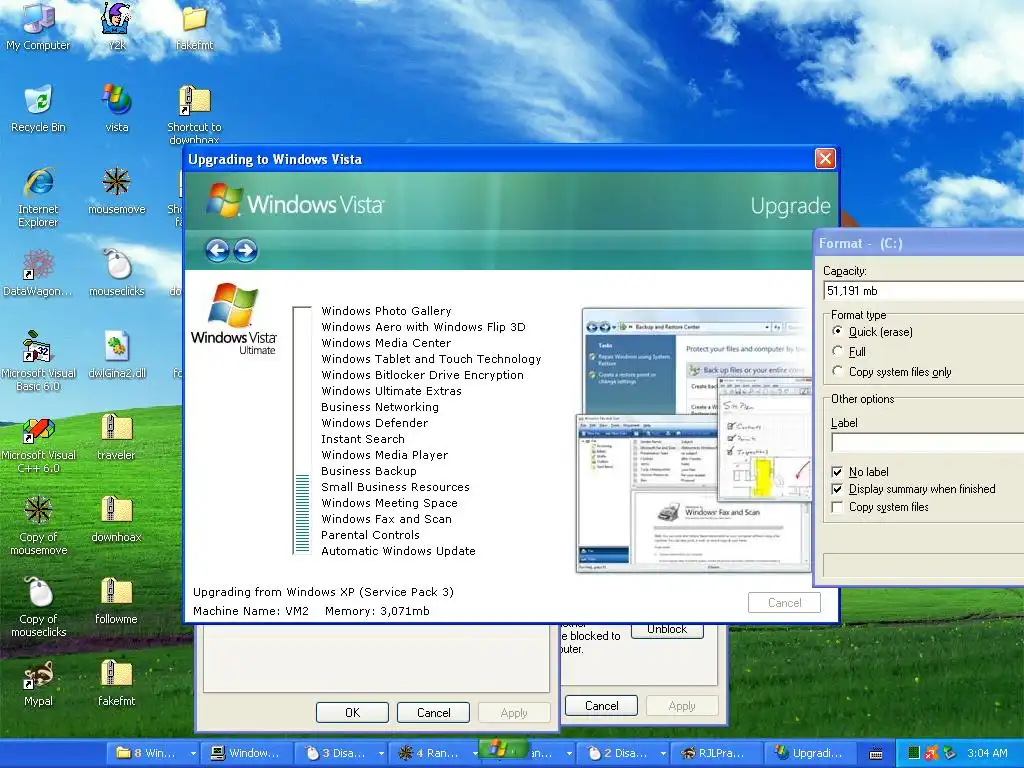
Task: Click the Windows Defender list entry
Action: click(374, 423)
